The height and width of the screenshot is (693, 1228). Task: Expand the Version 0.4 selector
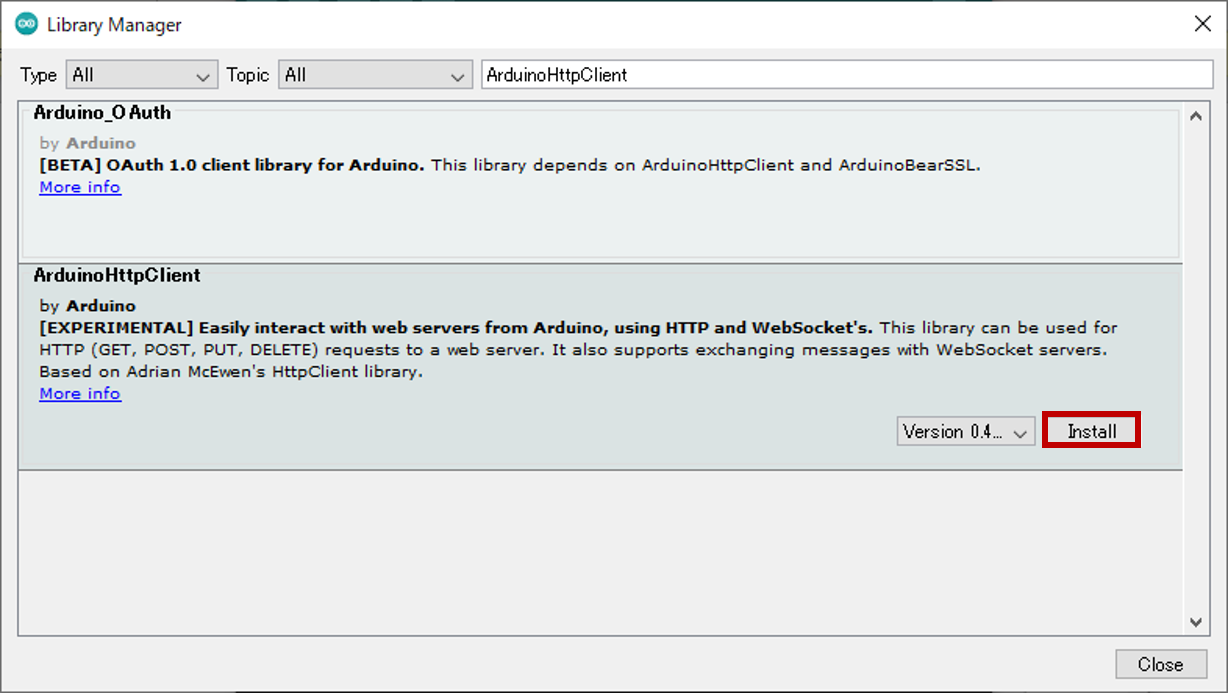click(965, 432)
